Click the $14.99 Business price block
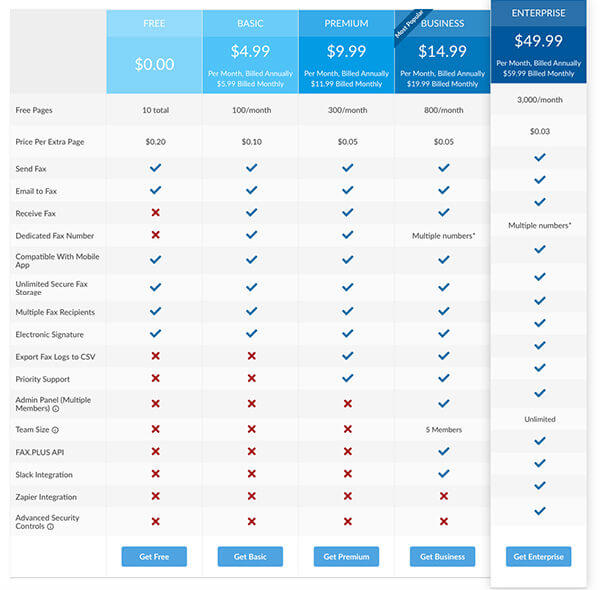The width and height of the screenshot is (600, 590). coord(442,65)
